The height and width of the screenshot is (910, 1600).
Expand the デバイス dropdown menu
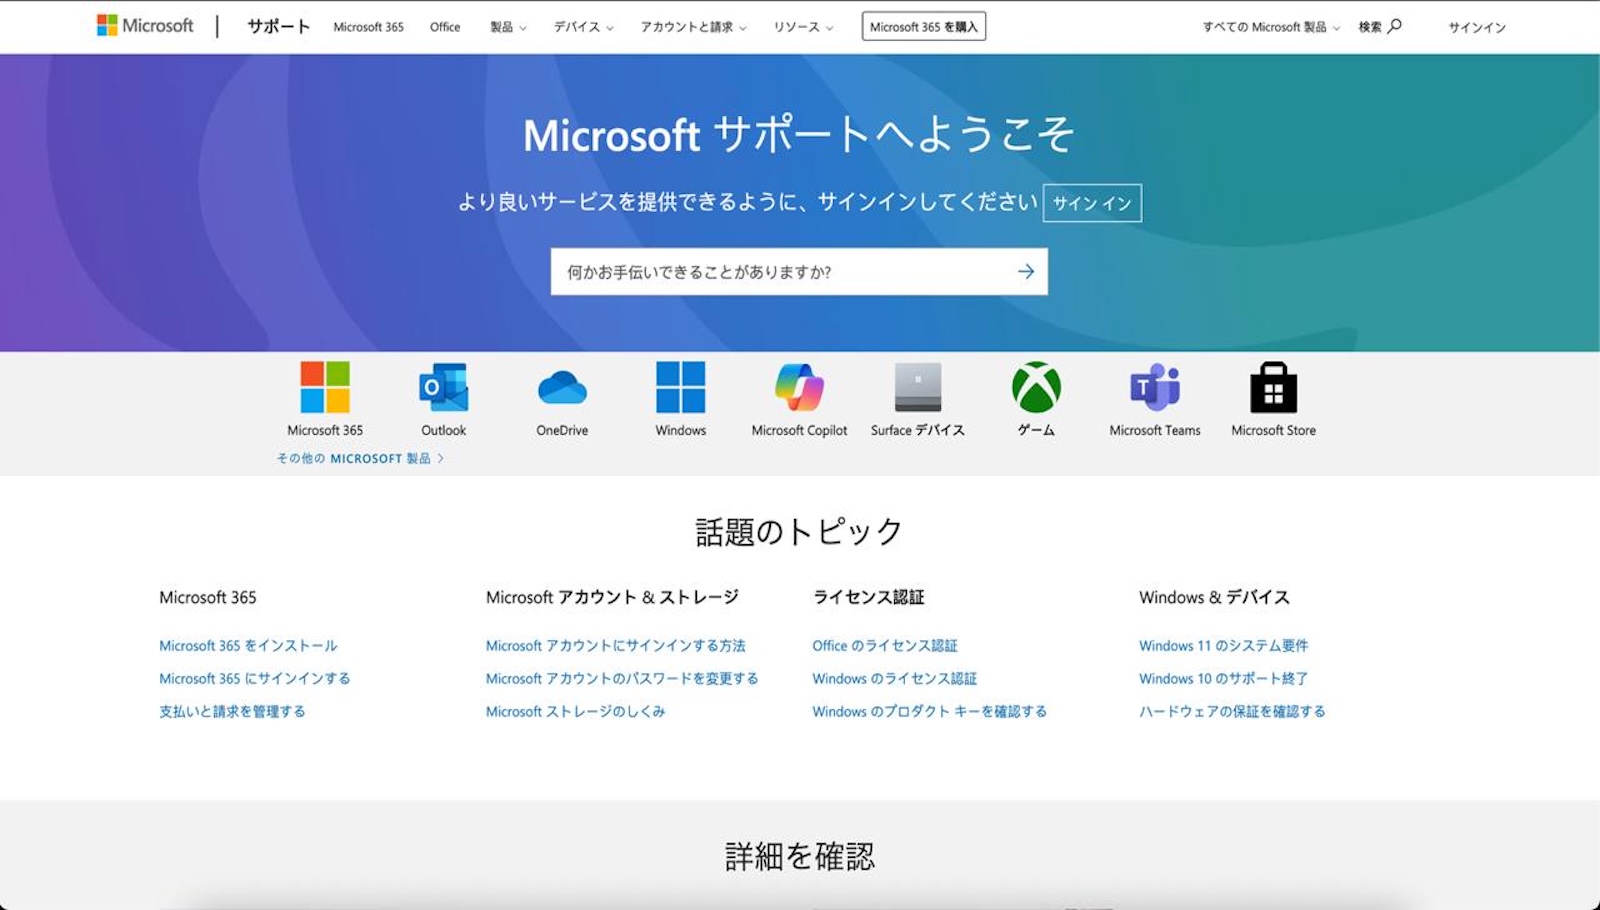(x=584, y=27)
